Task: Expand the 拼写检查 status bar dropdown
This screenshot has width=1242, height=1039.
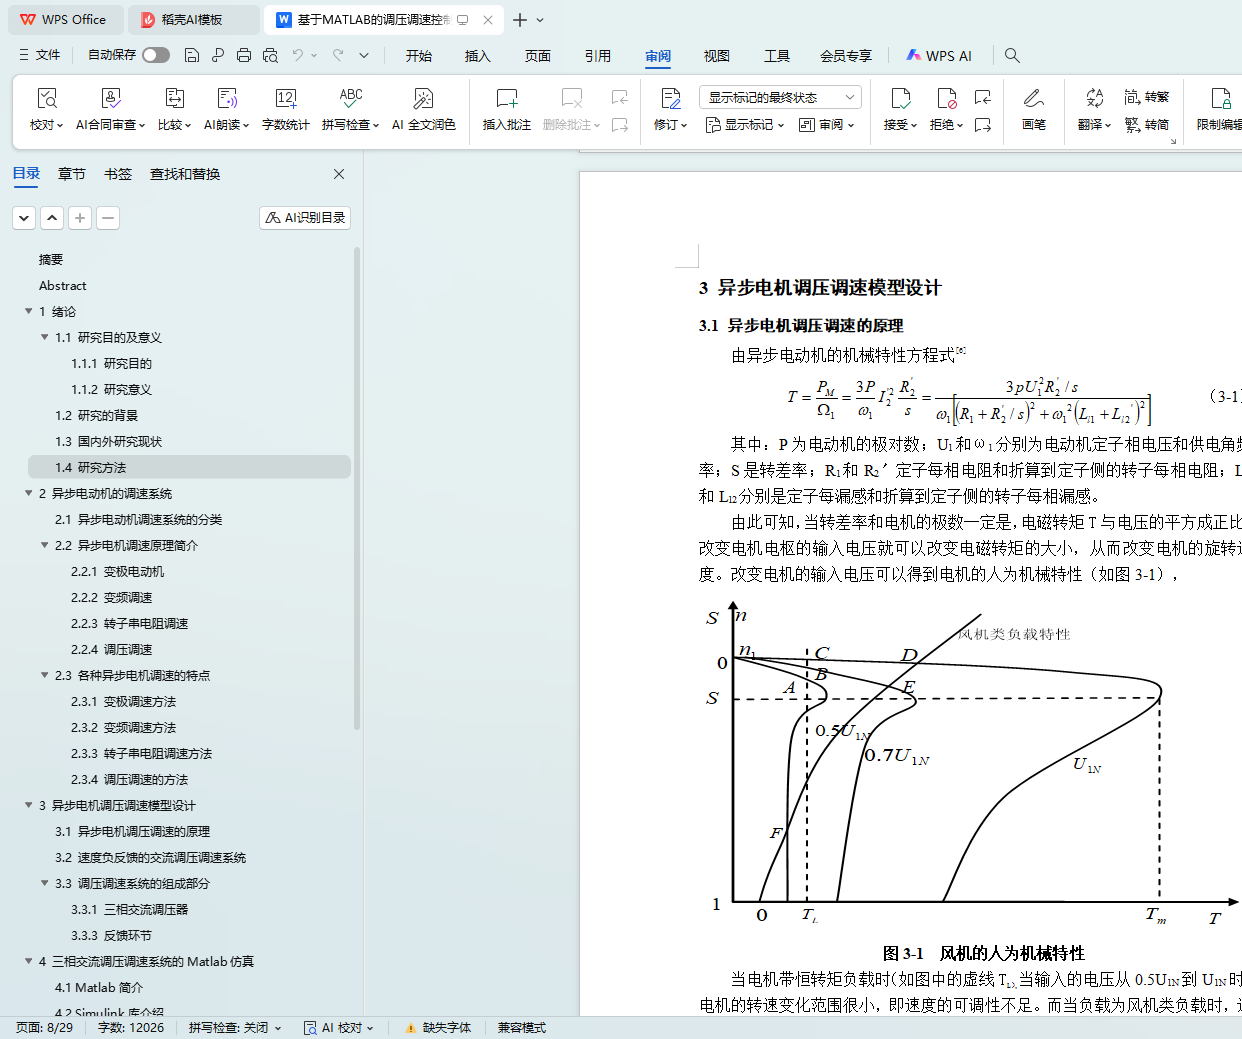Action: point(235,1028)
